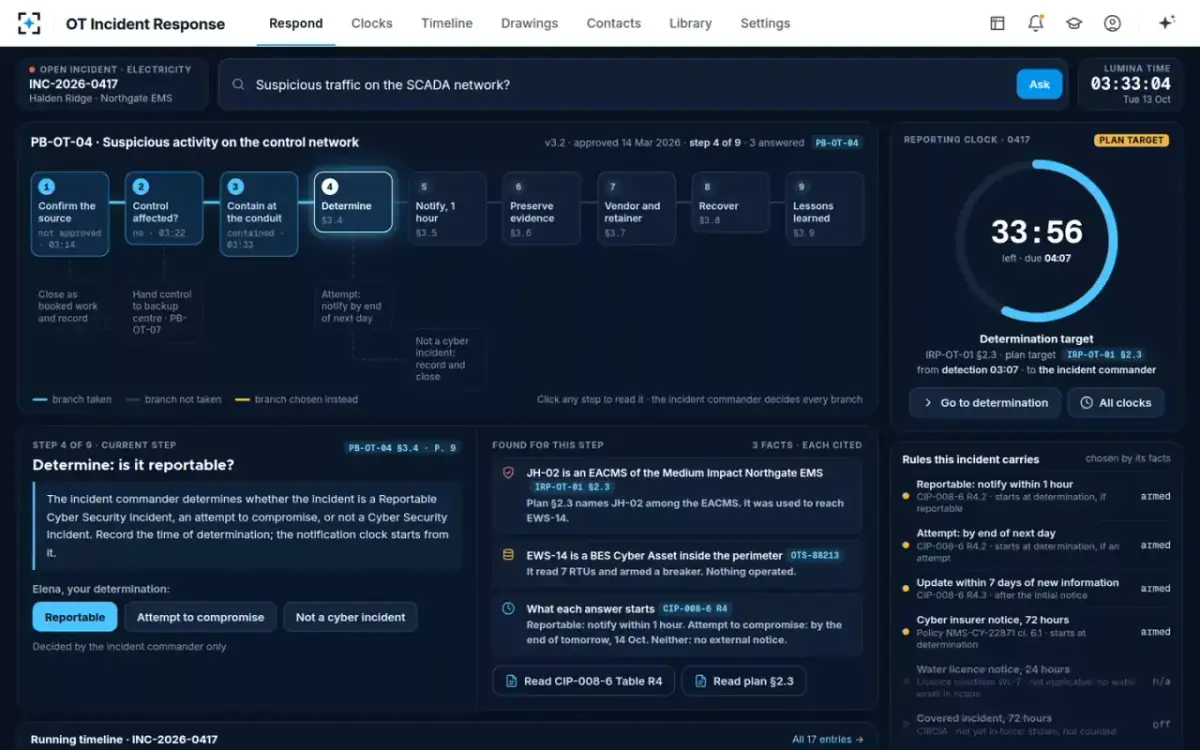Click the shield icon beside JH-02 fact
1200x750 pixels.
(x=508, y=473)
